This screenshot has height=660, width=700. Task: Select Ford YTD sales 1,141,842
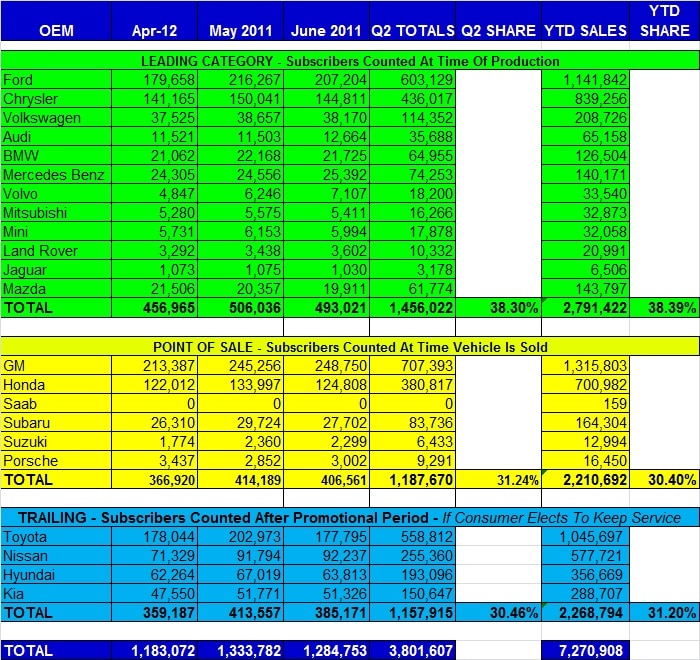(595, 80)
